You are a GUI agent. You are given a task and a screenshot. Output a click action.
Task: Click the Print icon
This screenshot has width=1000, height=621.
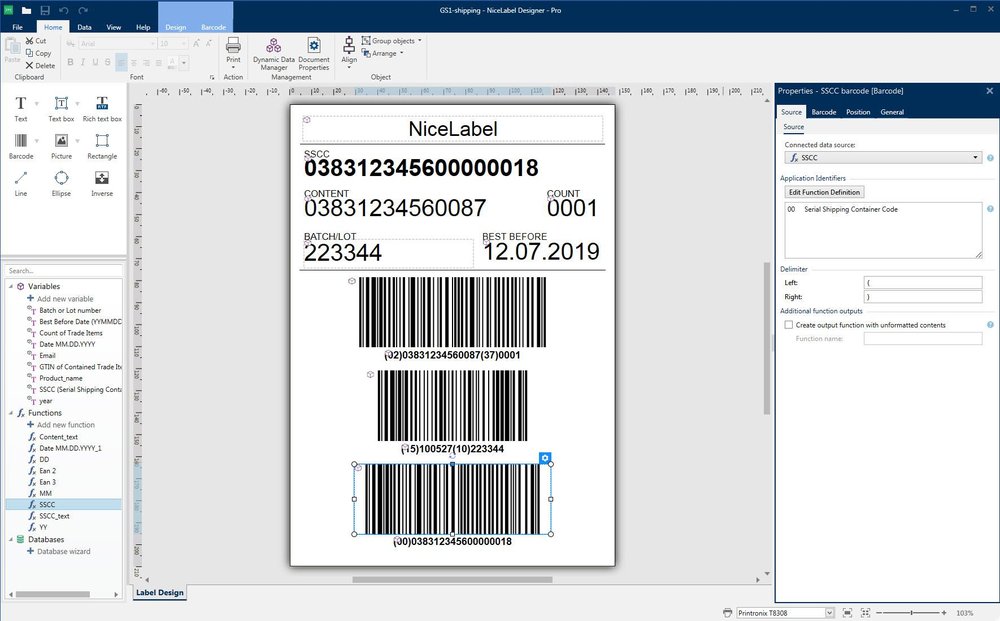pos(233,47)
